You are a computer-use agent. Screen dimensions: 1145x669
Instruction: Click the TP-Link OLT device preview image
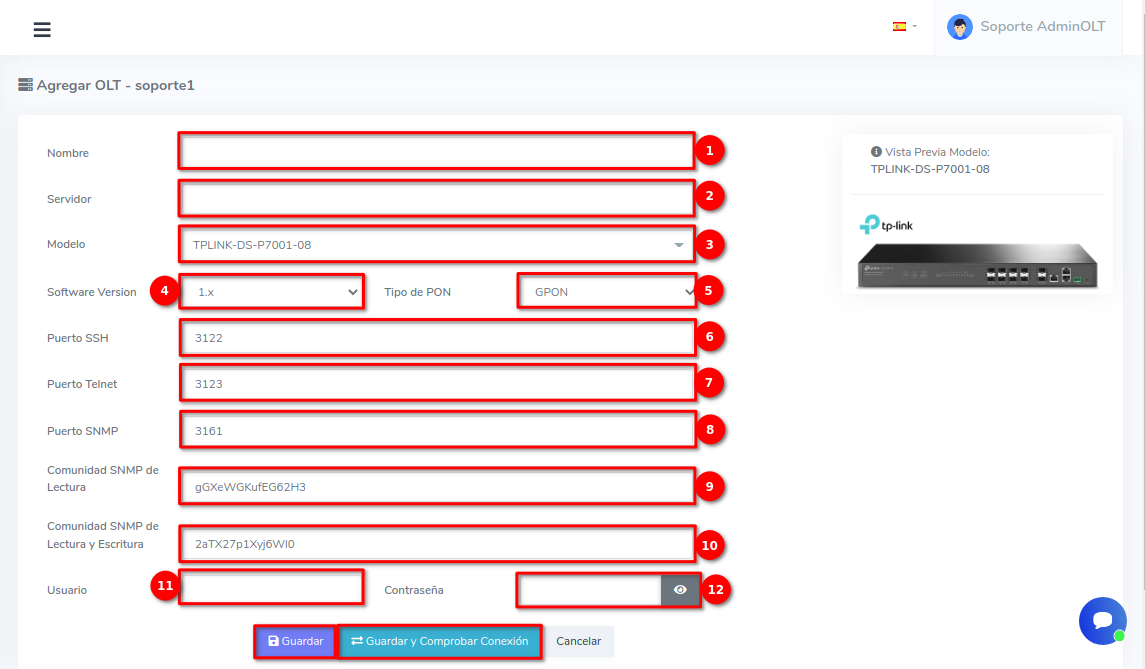(977, 266)
